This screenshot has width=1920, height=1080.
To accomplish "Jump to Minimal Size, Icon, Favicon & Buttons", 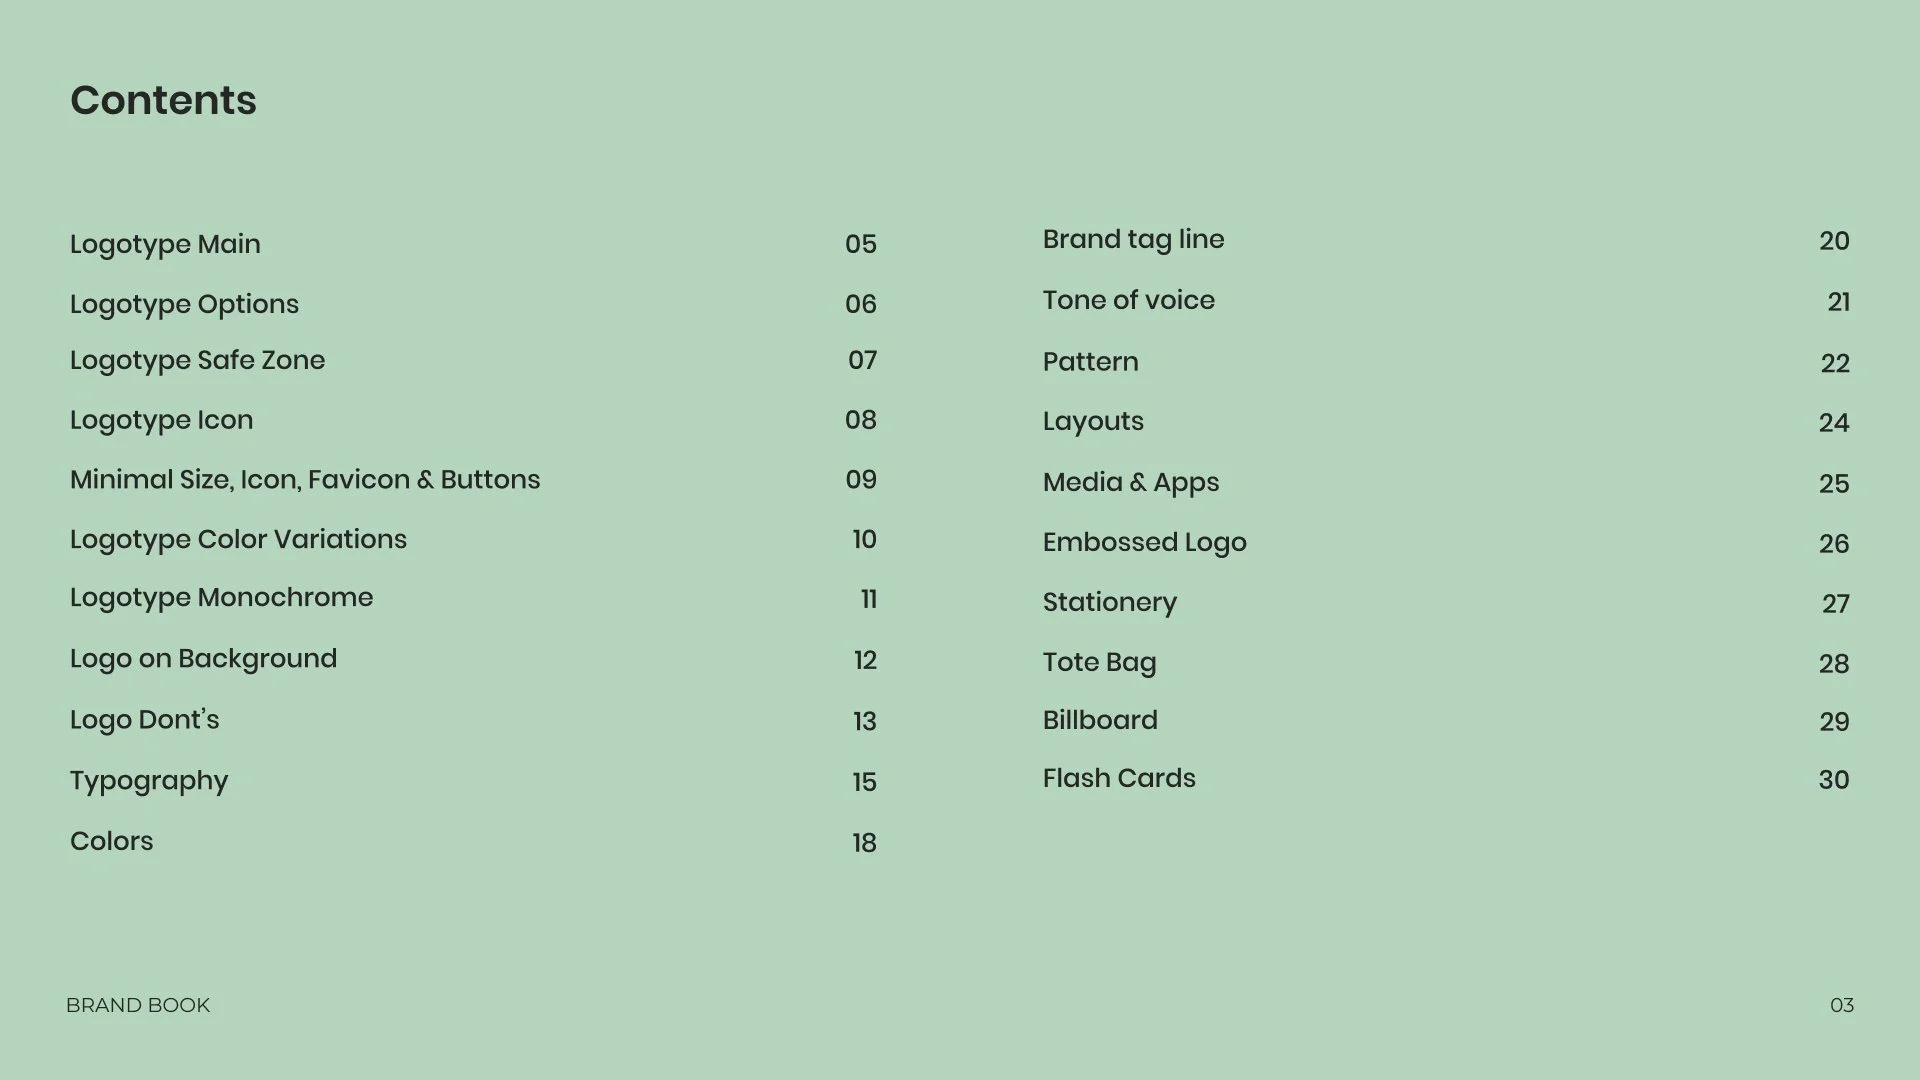I will (305, 480).
